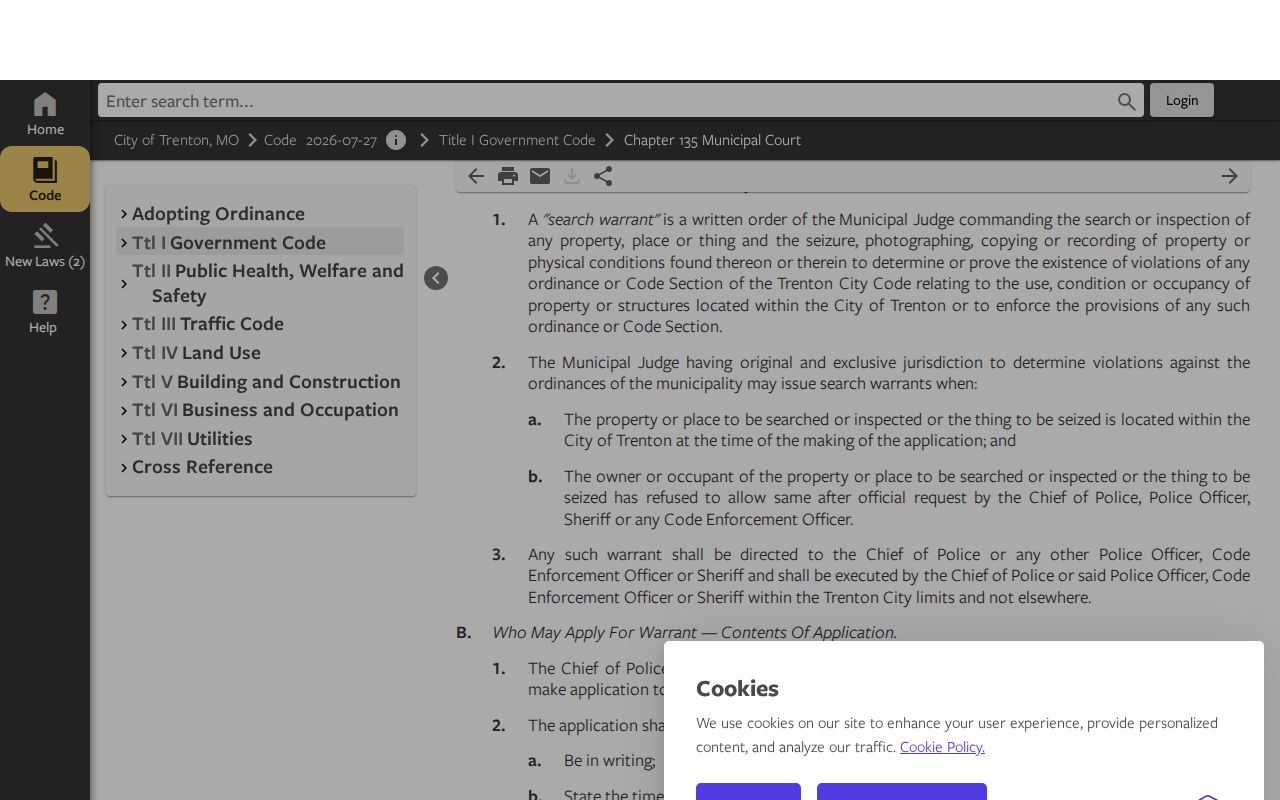The width and height of the screenshot is (1280, 800).
Task: Print this chapter
Action: tap(508, 176)
